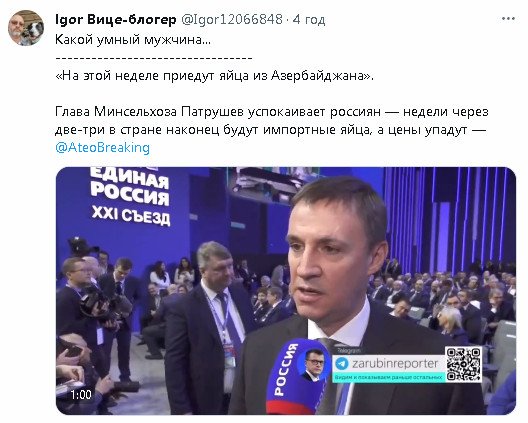Click the 1:00 video duration badge
This screenshot has width=528, height=423.
click(x=81, y=394)
